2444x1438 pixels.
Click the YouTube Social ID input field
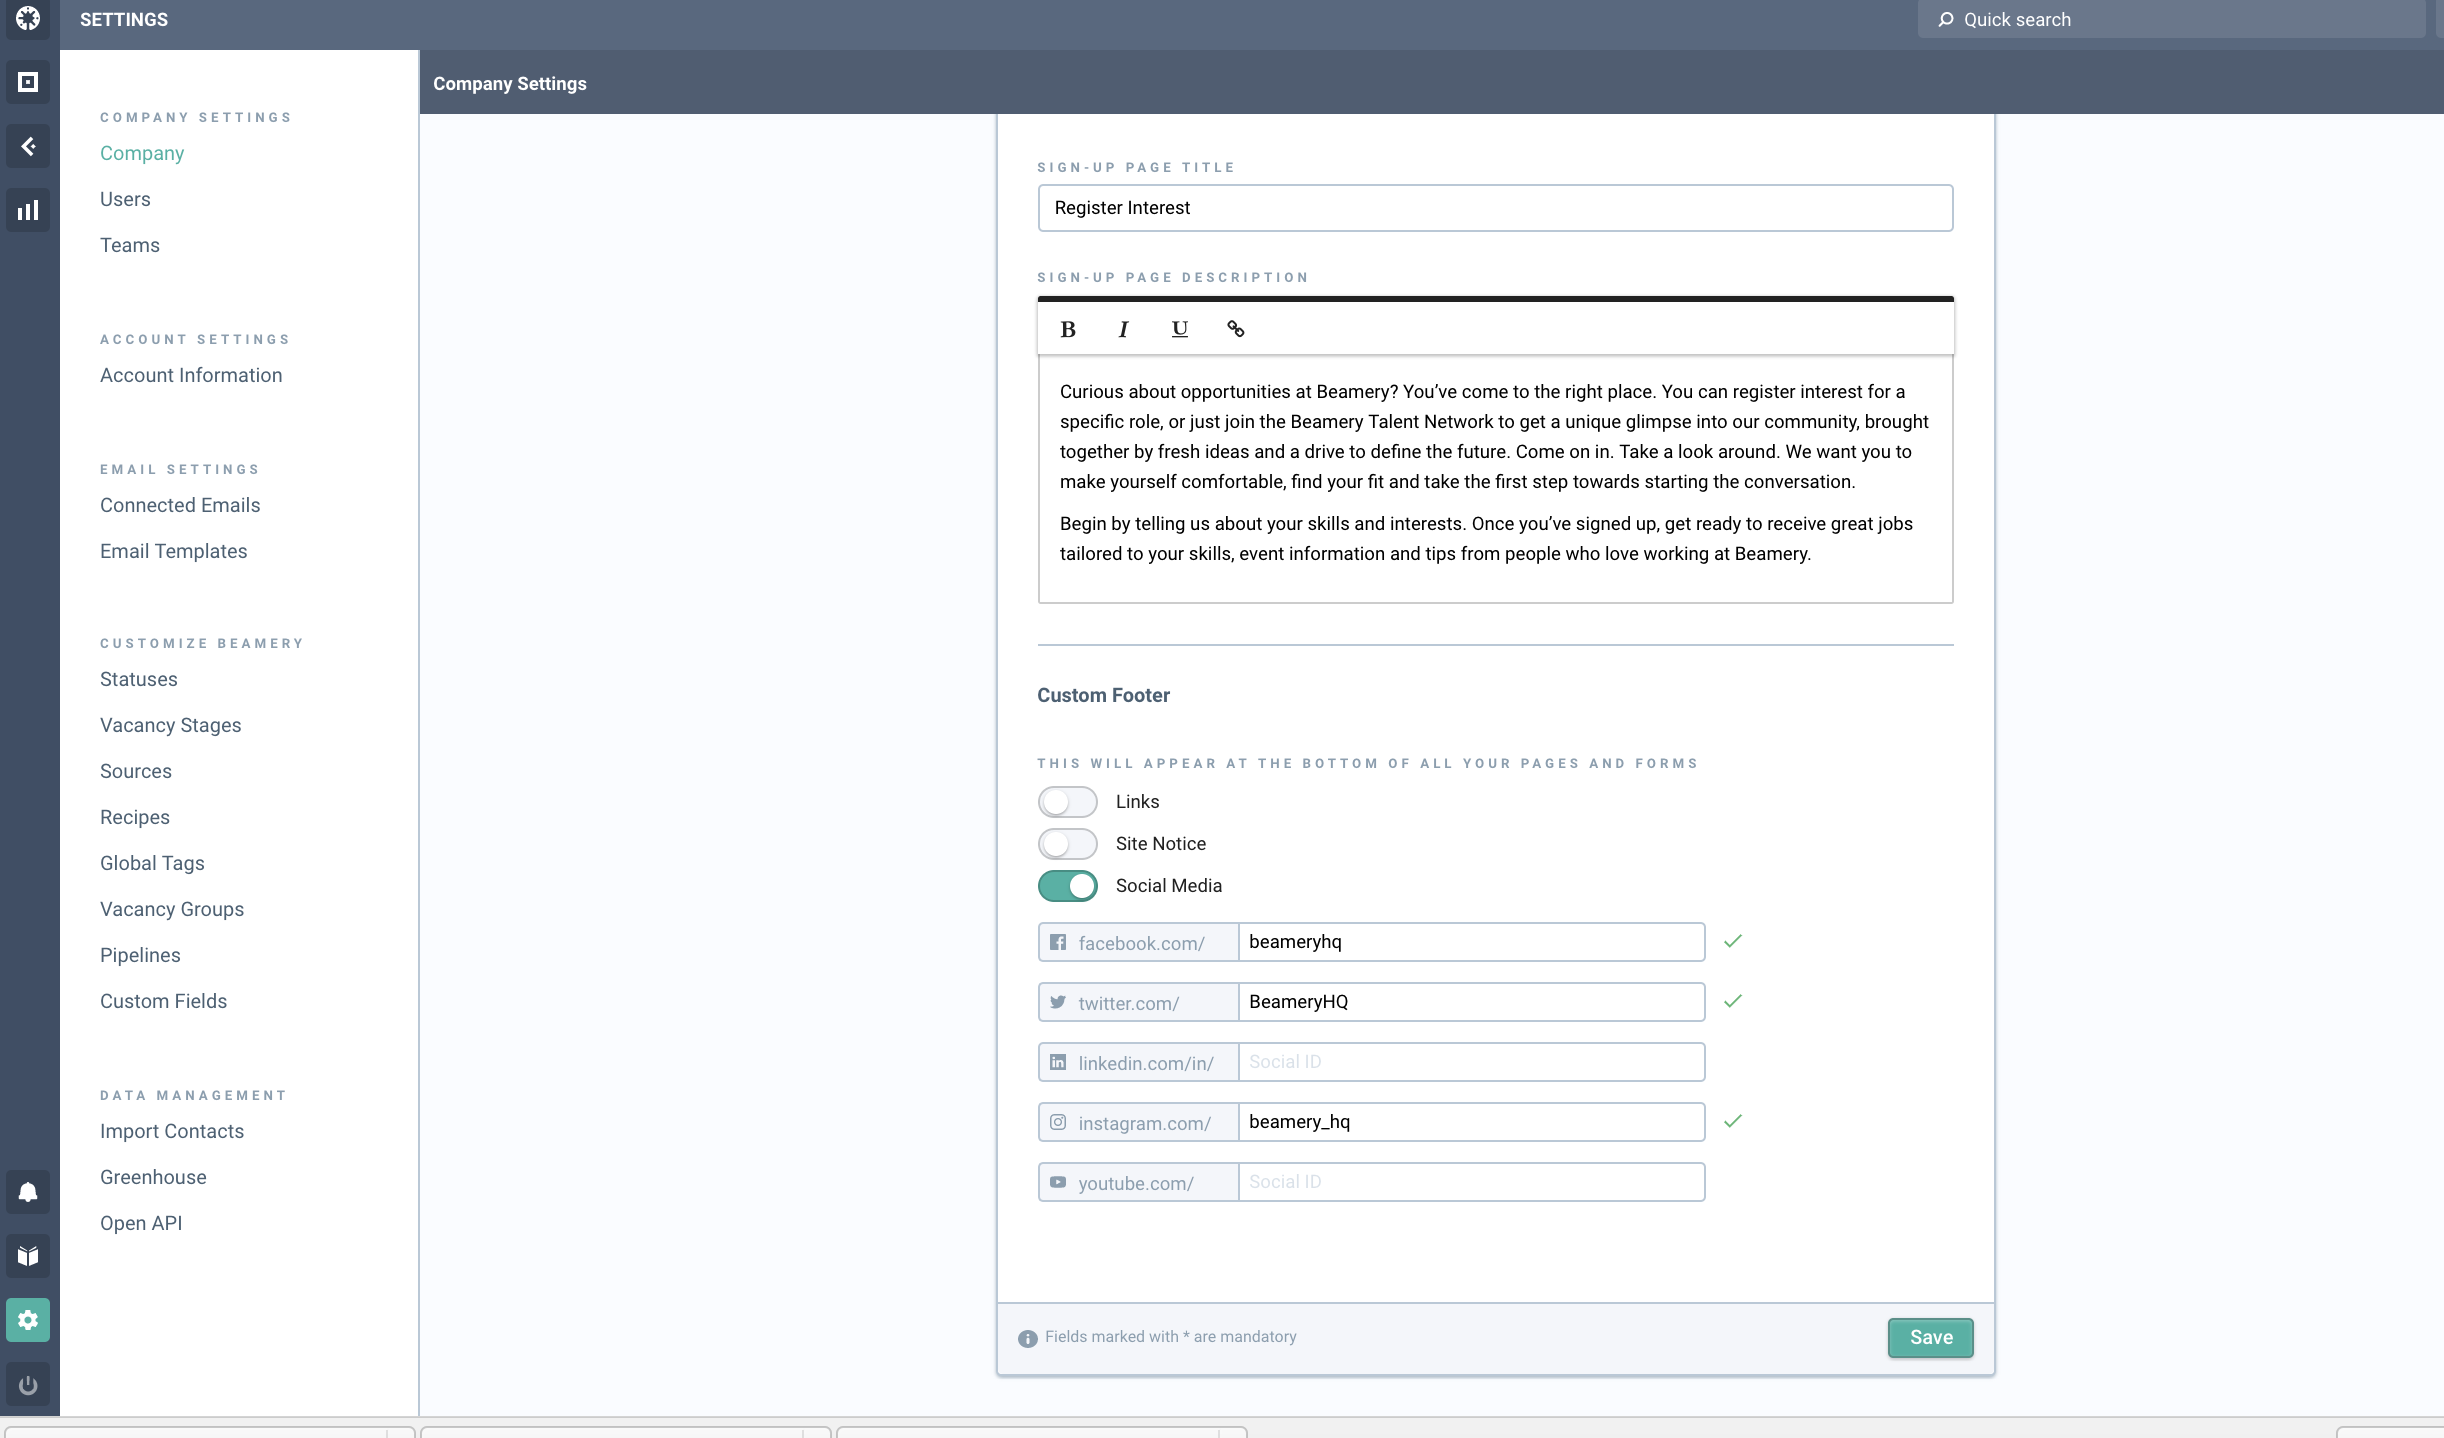coord(1470,1181)
